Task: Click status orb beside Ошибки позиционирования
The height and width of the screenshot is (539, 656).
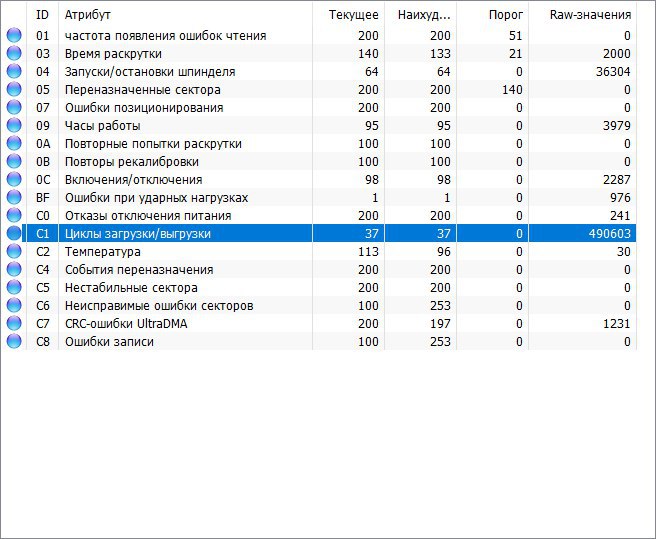Action: click(x=14, y=107)
